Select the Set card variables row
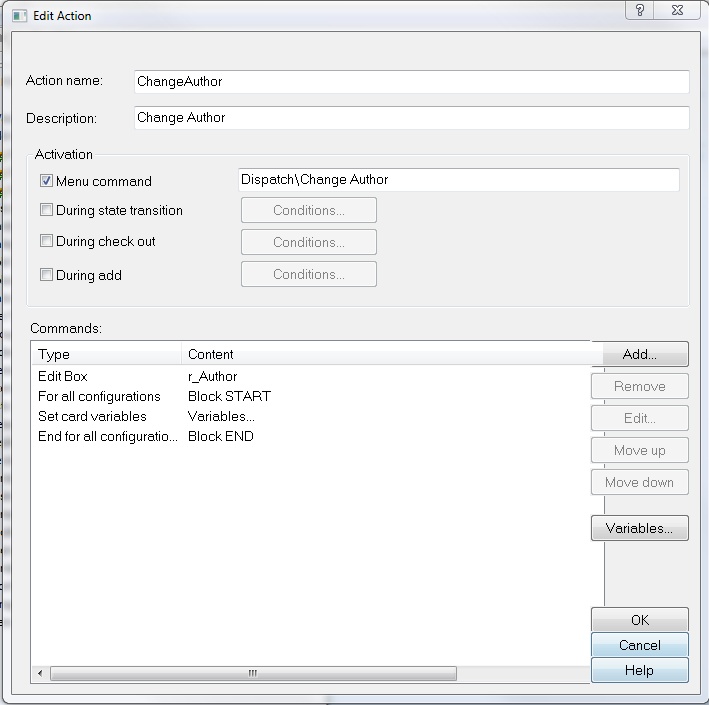Screen dimensions: 709x705 [x=310, y=416]
